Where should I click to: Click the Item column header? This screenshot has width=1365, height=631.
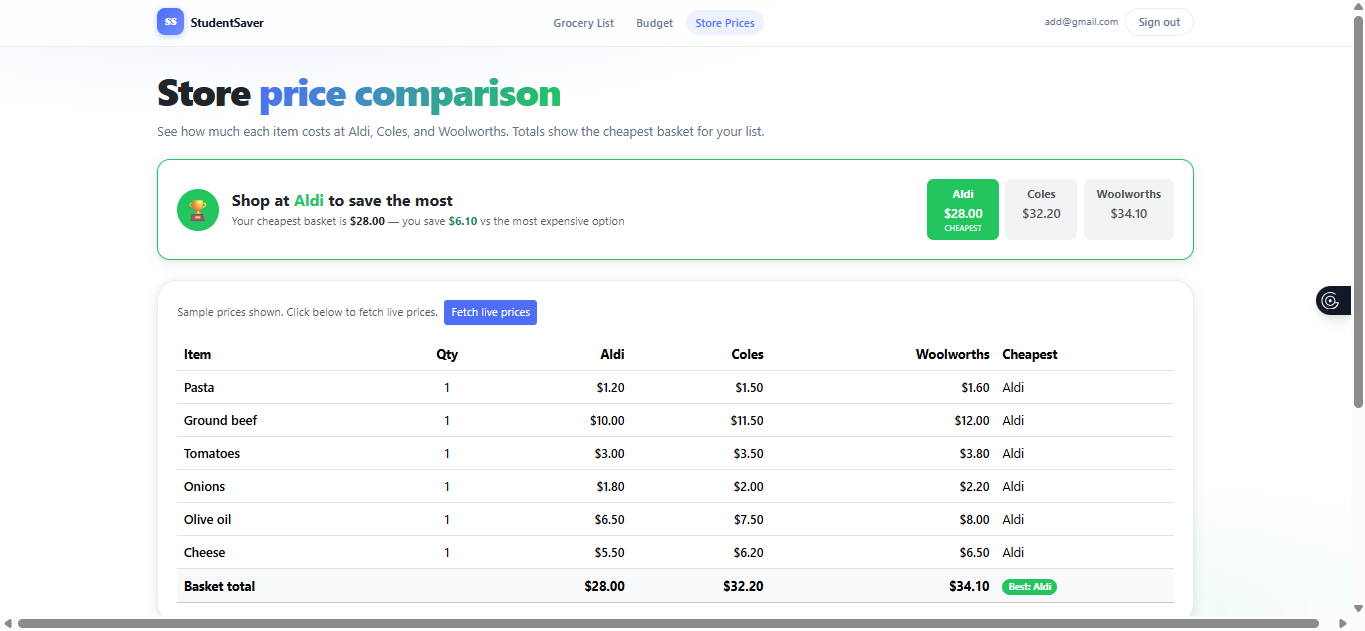[197, 355]
